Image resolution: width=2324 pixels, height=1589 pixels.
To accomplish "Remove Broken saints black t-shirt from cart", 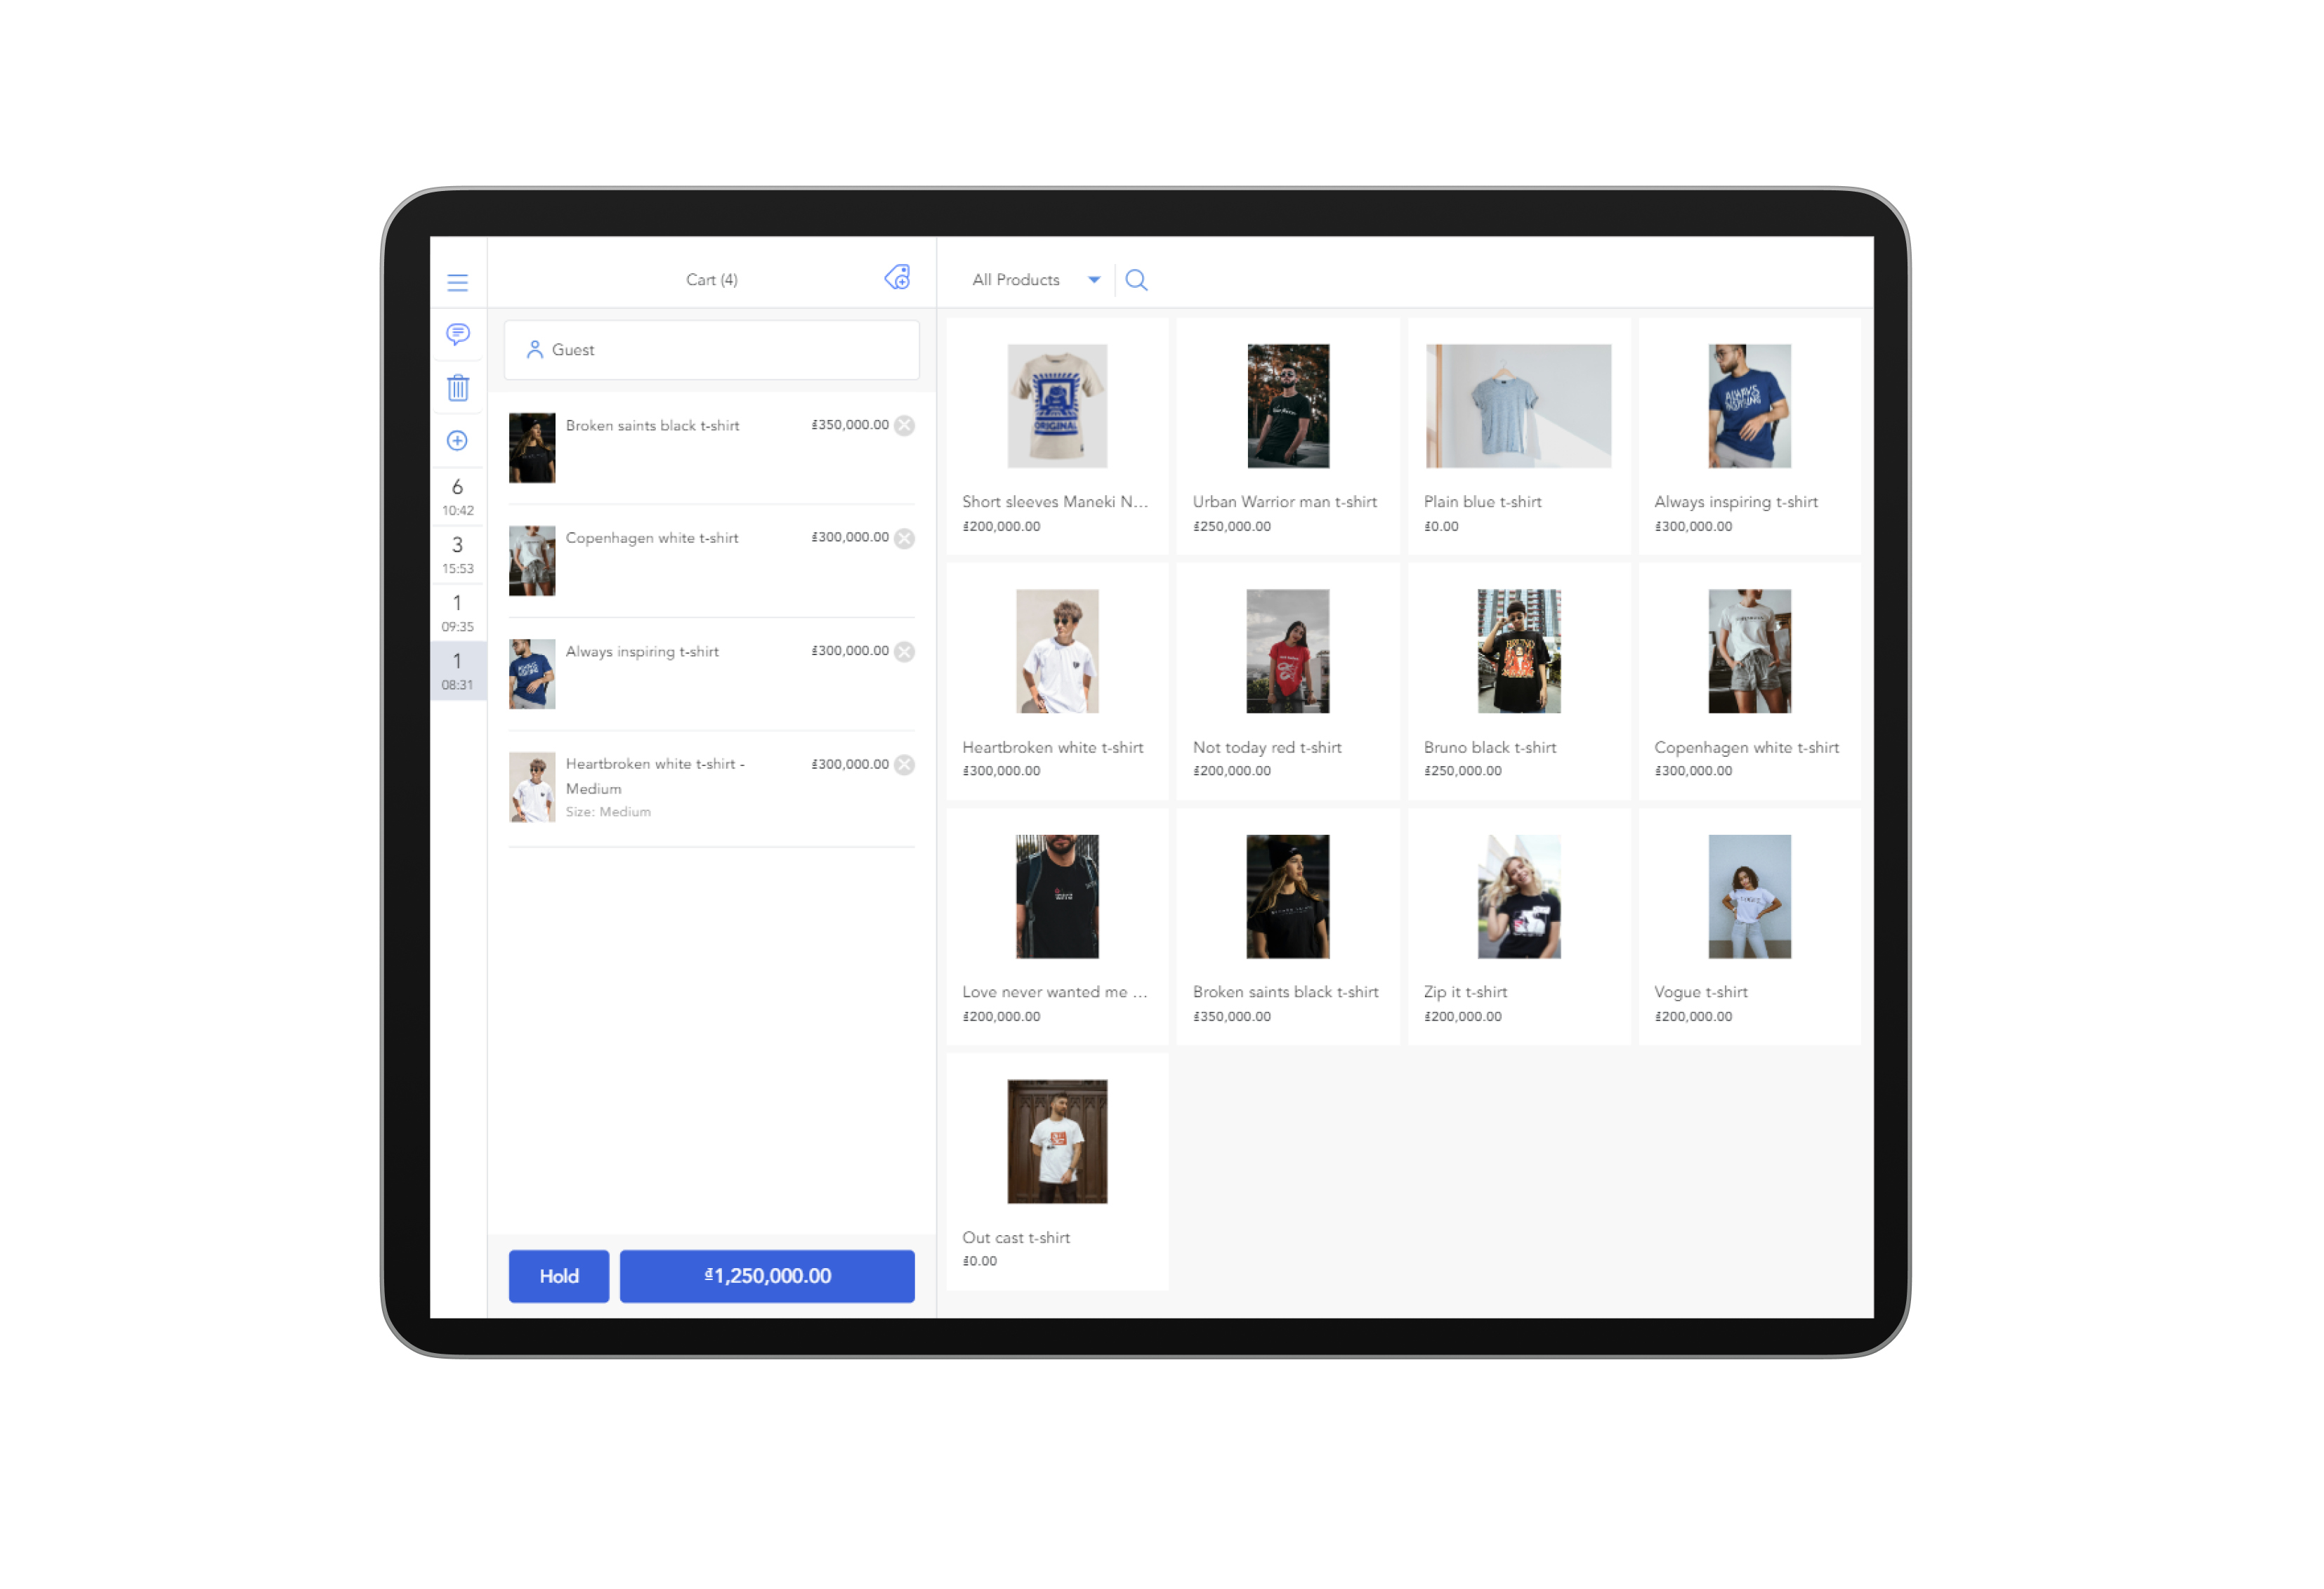I will click(x=907, y=426).
